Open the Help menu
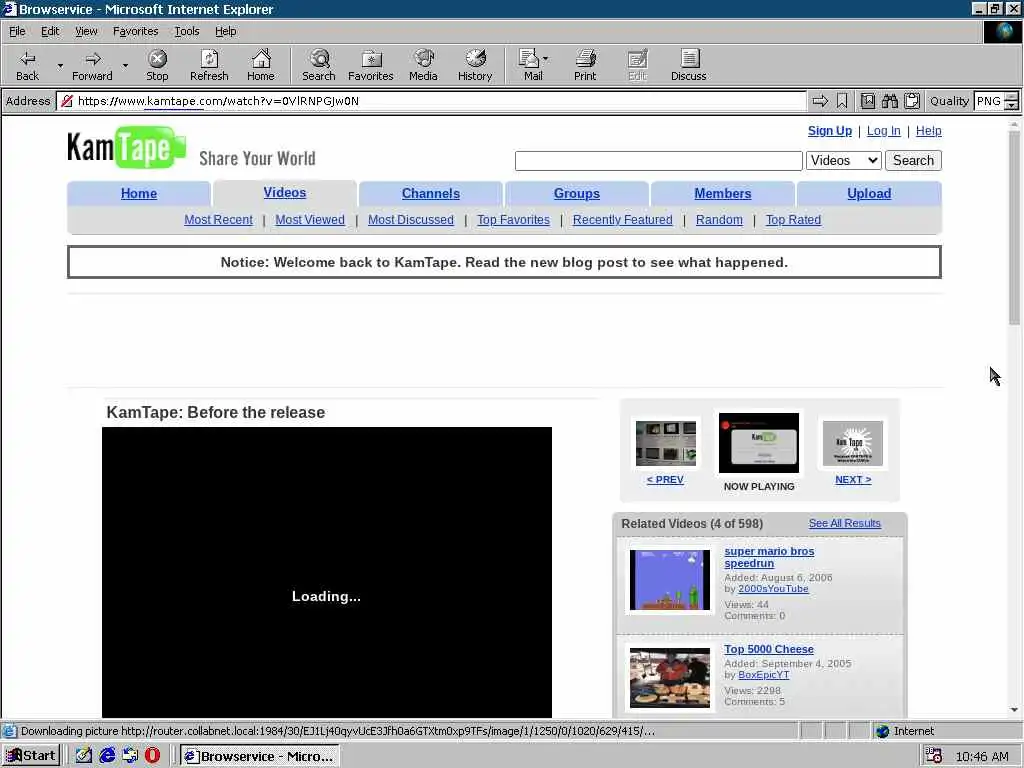The width and height of the screenshot is (1024, 768). click(225, 31)
